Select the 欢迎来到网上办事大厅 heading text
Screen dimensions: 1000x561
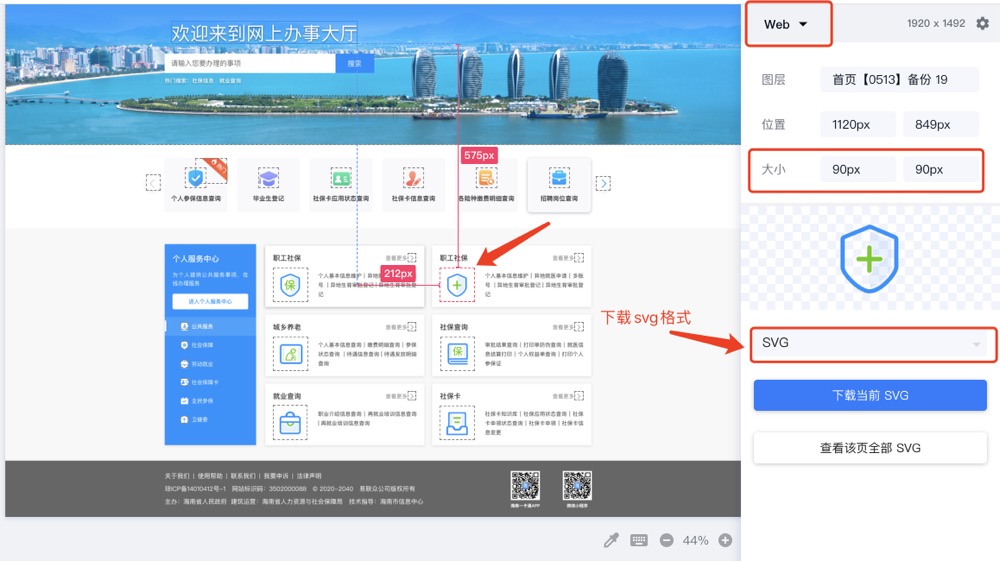[x=264, y=33]
